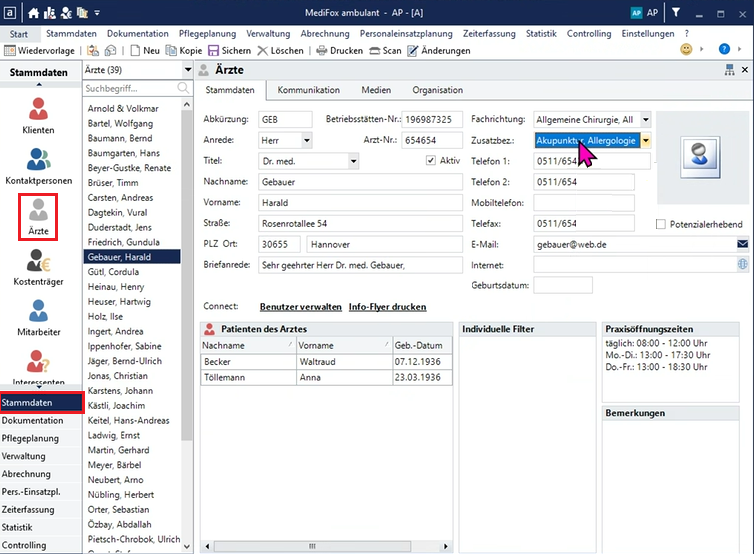Expand the Fachrichtung dropdown
This screenshot has height=554, width=754.
pyautogui.click(x=645, y=120)
